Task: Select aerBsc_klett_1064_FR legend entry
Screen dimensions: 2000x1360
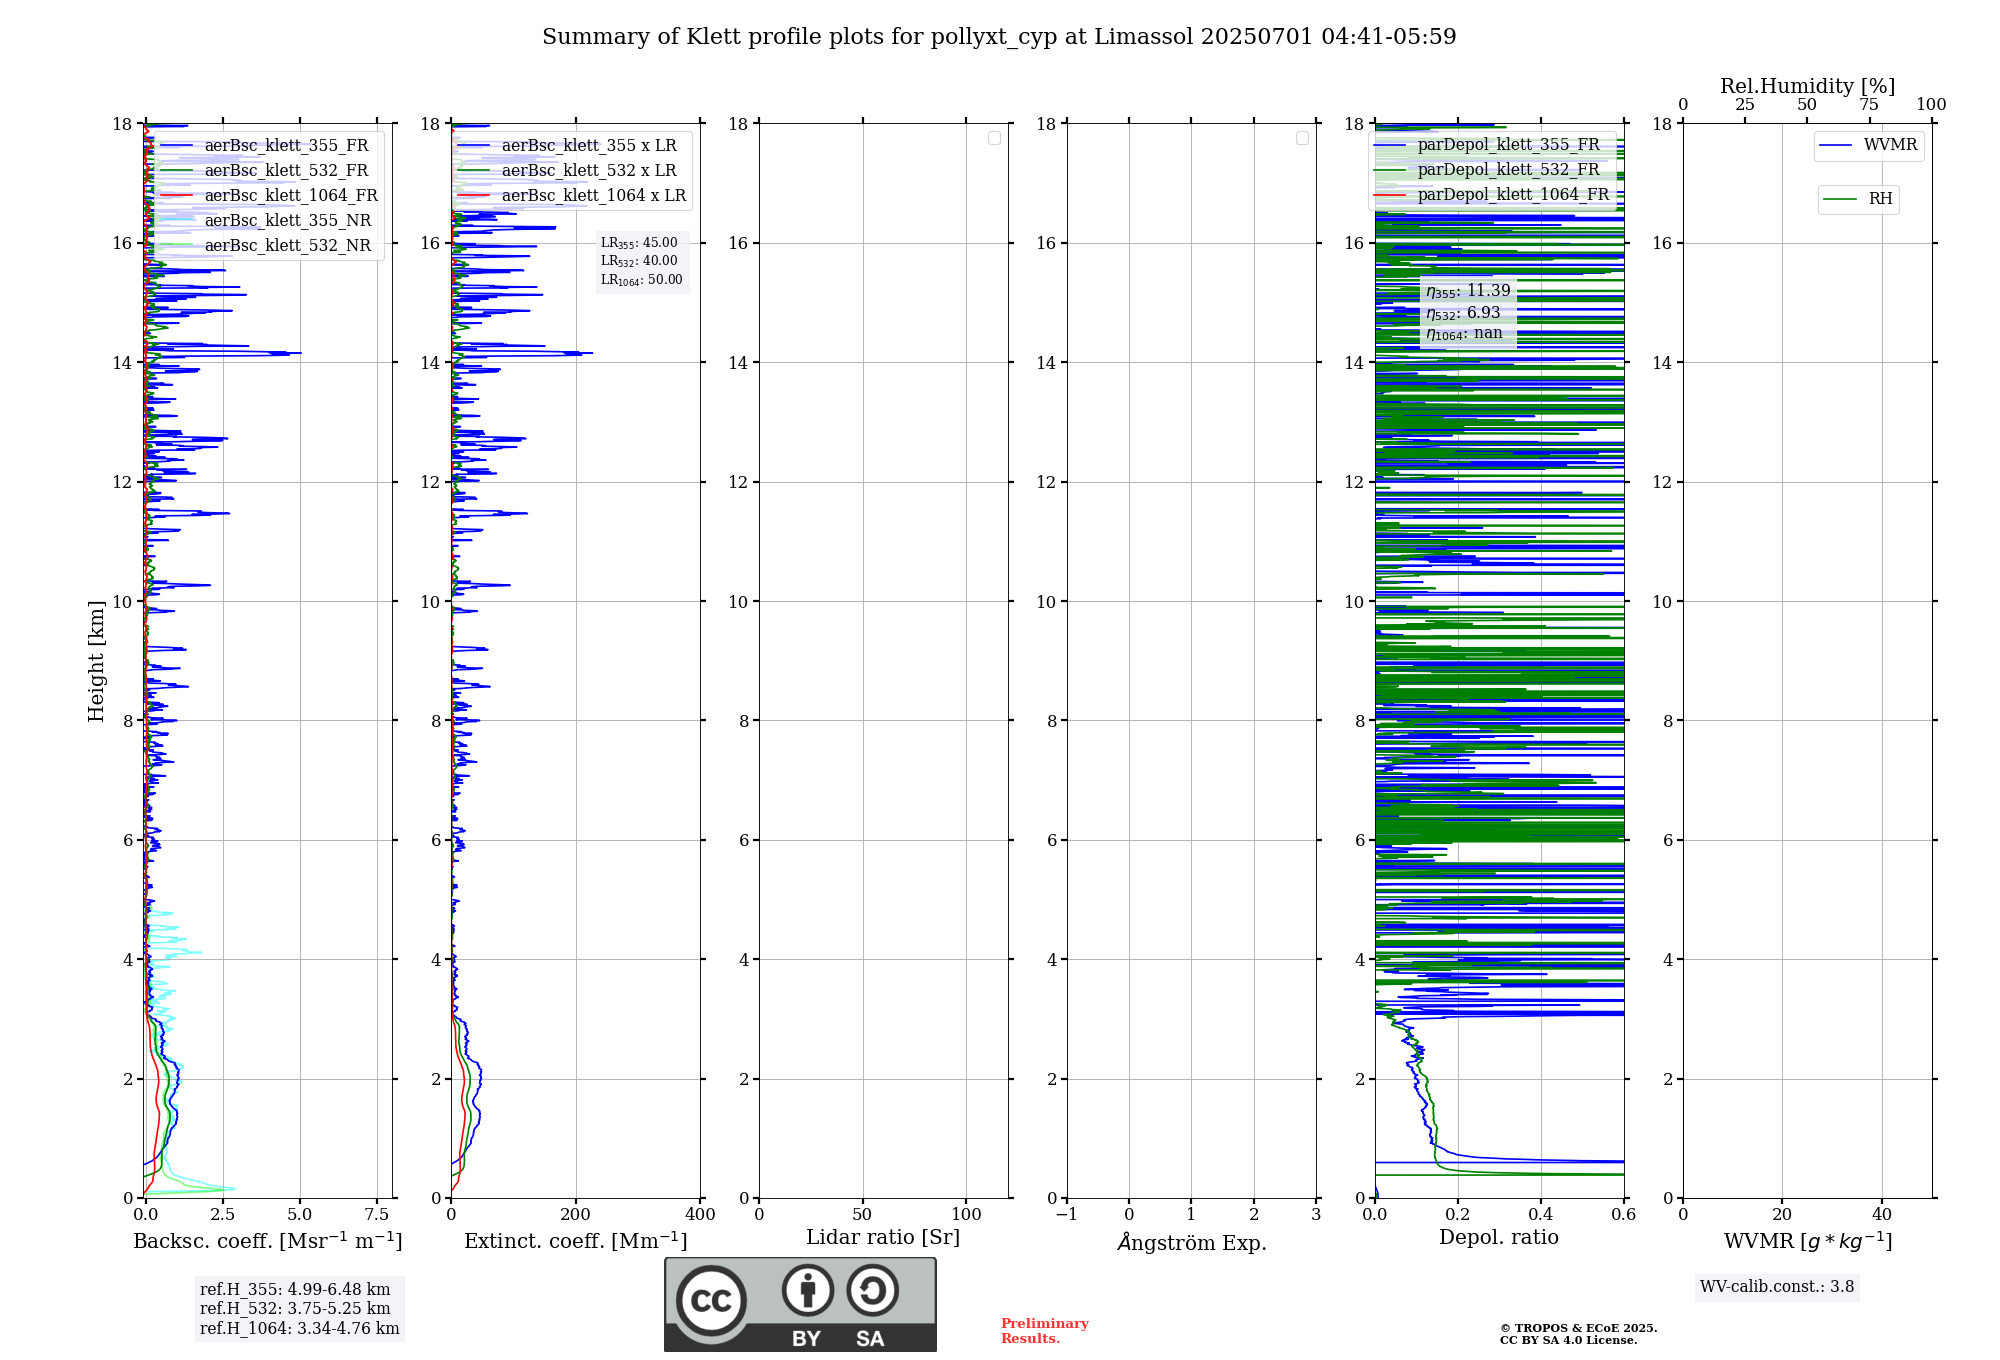Action: coord(269,195)
